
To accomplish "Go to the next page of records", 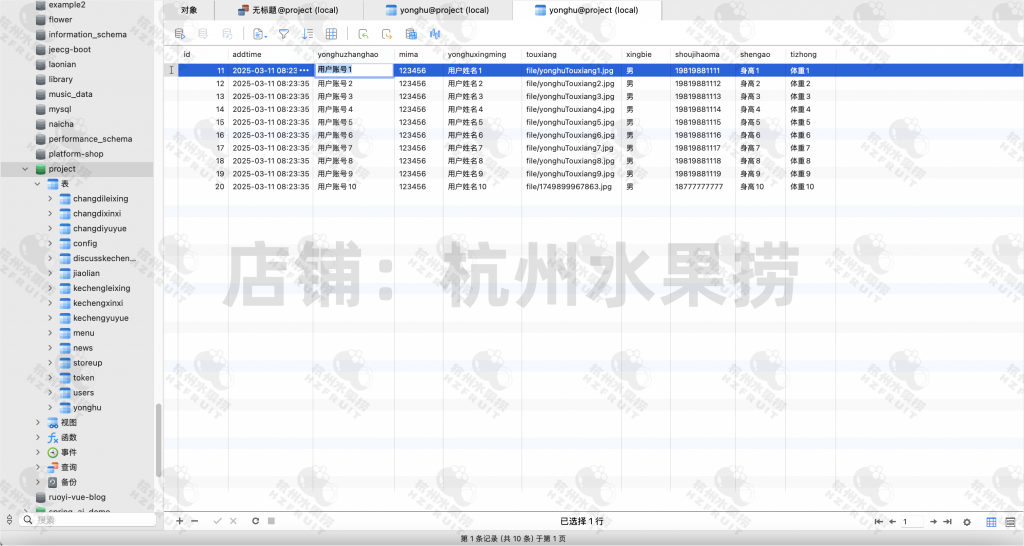I will [x=933, y=522].
